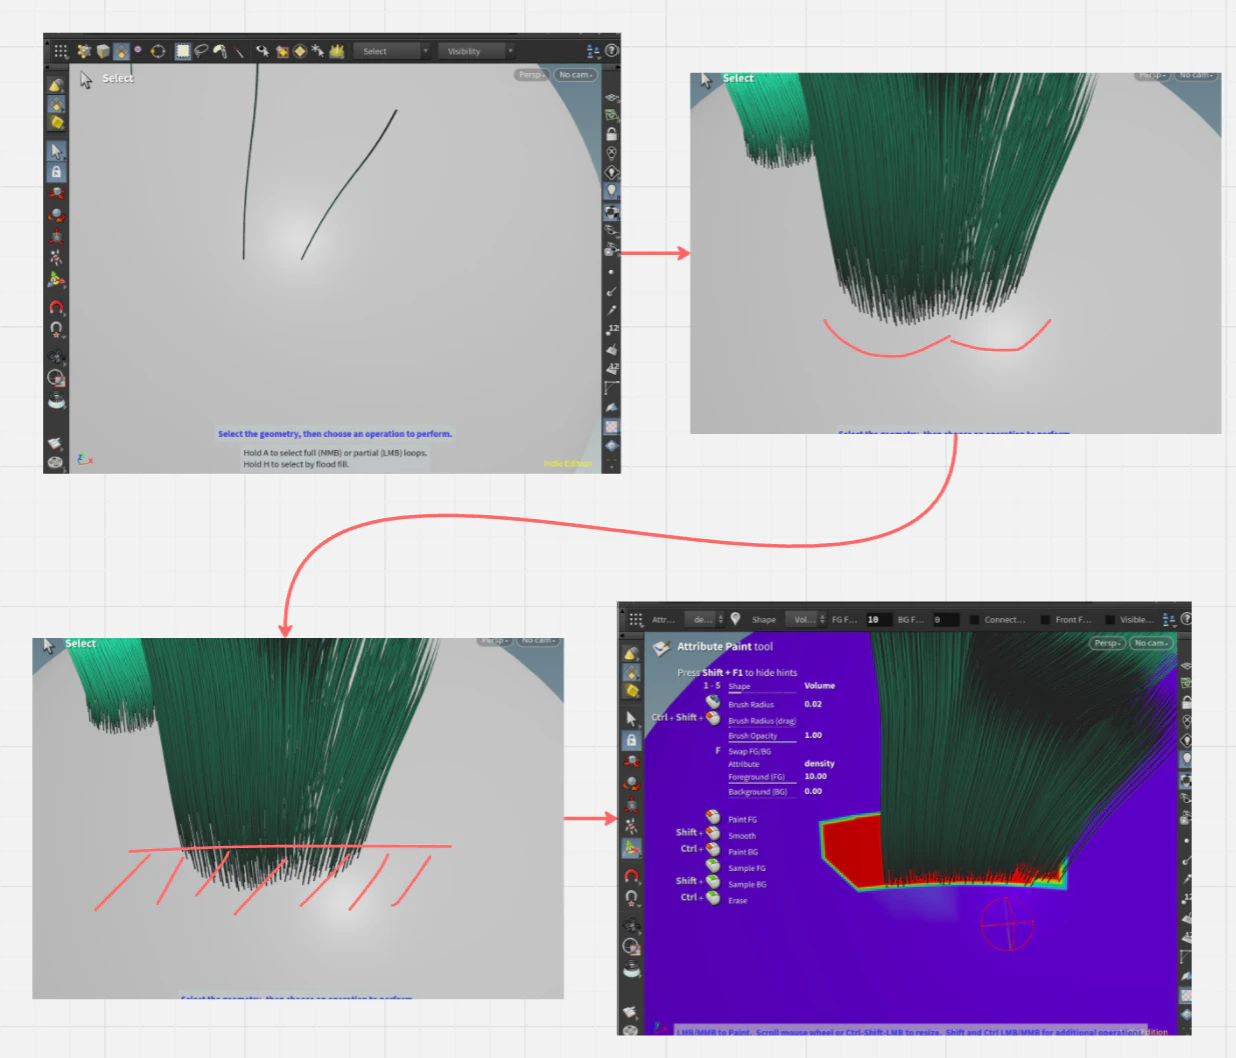Open the No cam menu in the two-curve viewport
This screenshot has width=1236, height=1058.
coord(576,75)
